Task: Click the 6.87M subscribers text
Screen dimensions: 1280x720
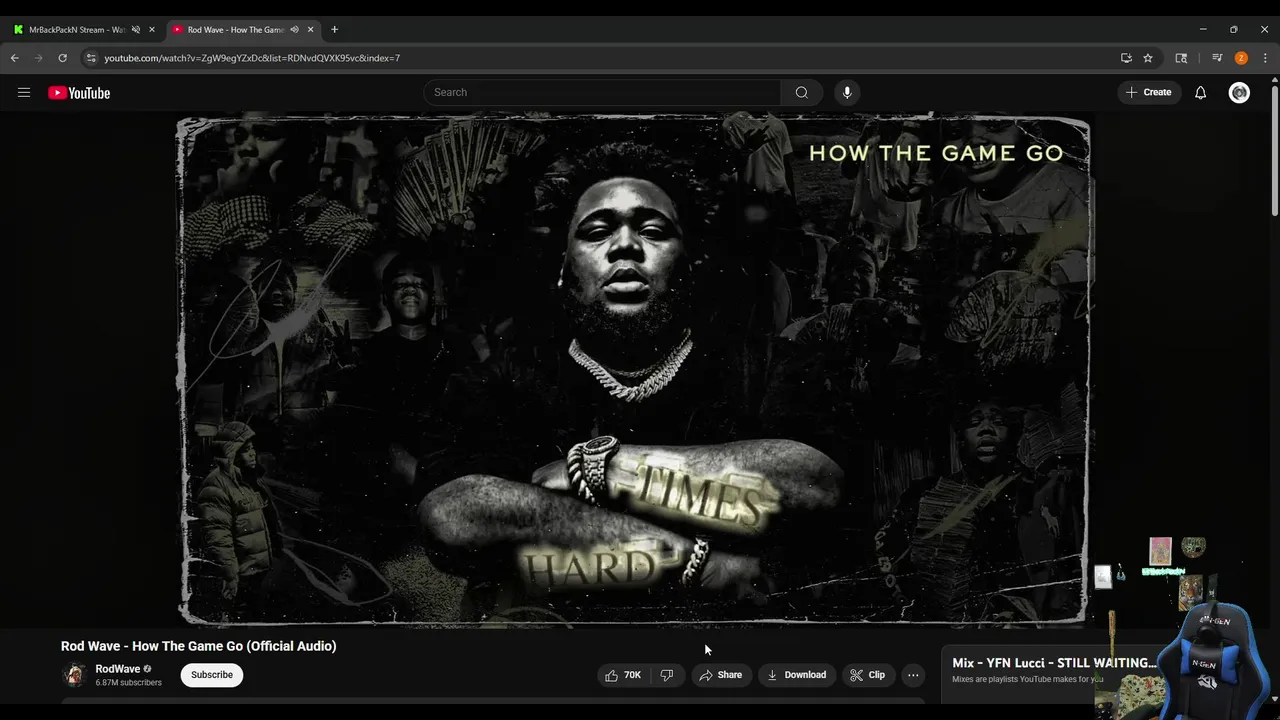Action: pyautogui.click(x=128, y=683)
